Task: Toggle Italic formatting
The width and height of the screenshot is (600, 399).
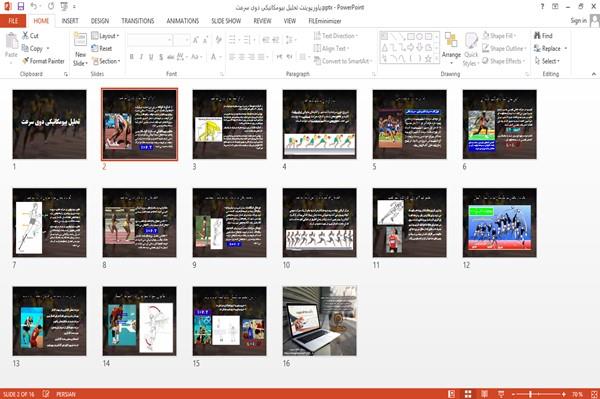Action: click(x=141, y=57)
